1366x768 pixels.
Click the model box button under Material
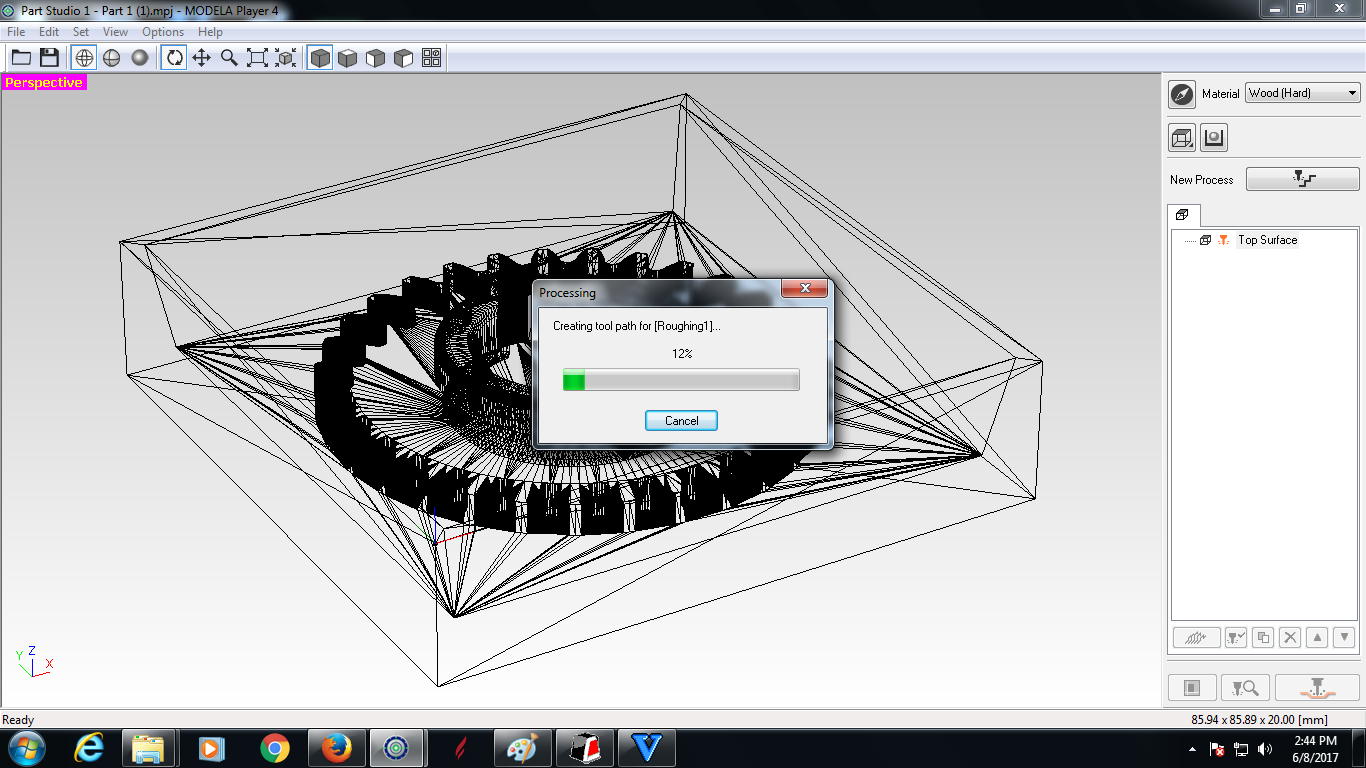(x=1182, y=138)
